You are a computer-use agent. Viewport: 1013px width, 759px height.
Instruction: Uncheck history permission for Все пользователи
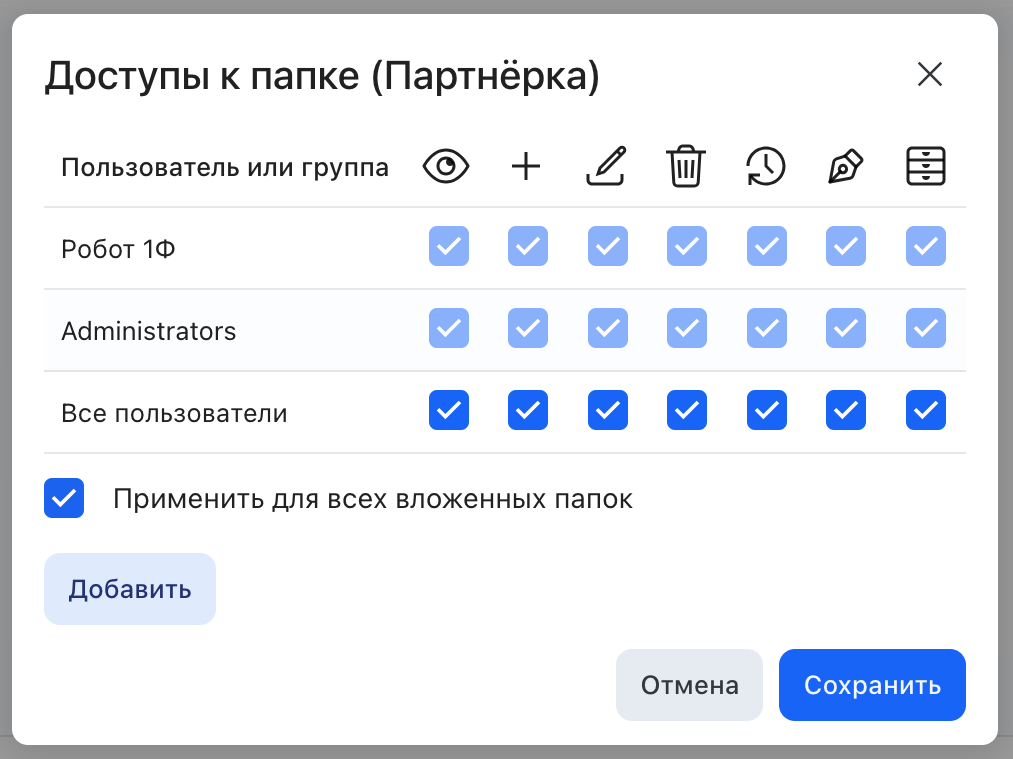767,410
